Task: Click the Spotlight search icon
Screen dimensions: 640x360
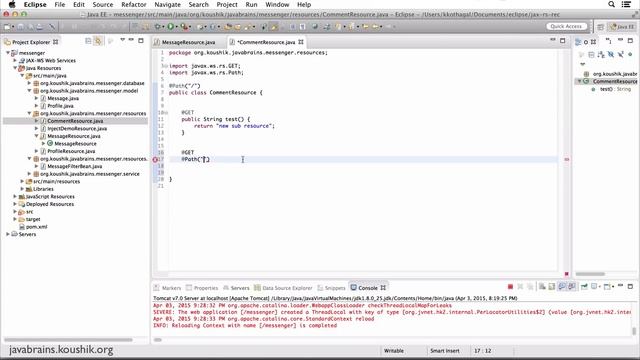Action: point(611,4)
